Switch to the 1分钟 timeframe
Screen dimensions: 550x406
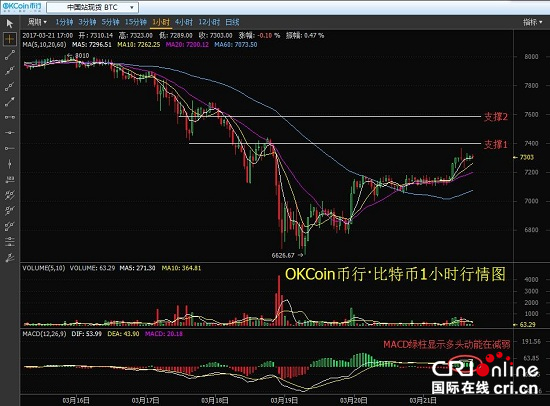(64, 22)
